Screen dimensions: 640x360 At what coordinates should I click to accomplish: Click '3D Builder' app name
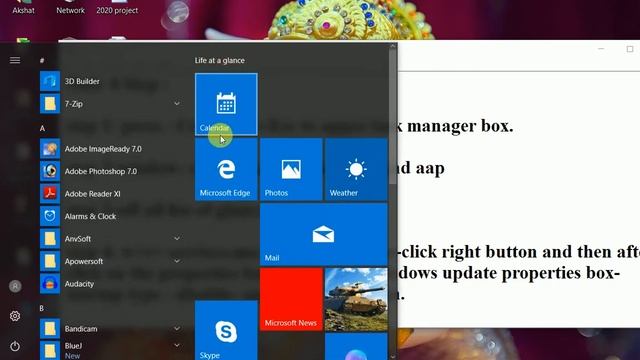tap(82, 81)
